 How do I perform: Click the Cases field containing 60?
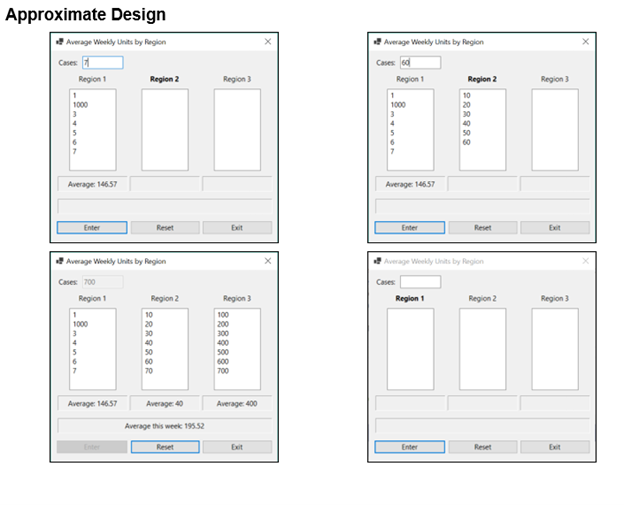[420, 62]
